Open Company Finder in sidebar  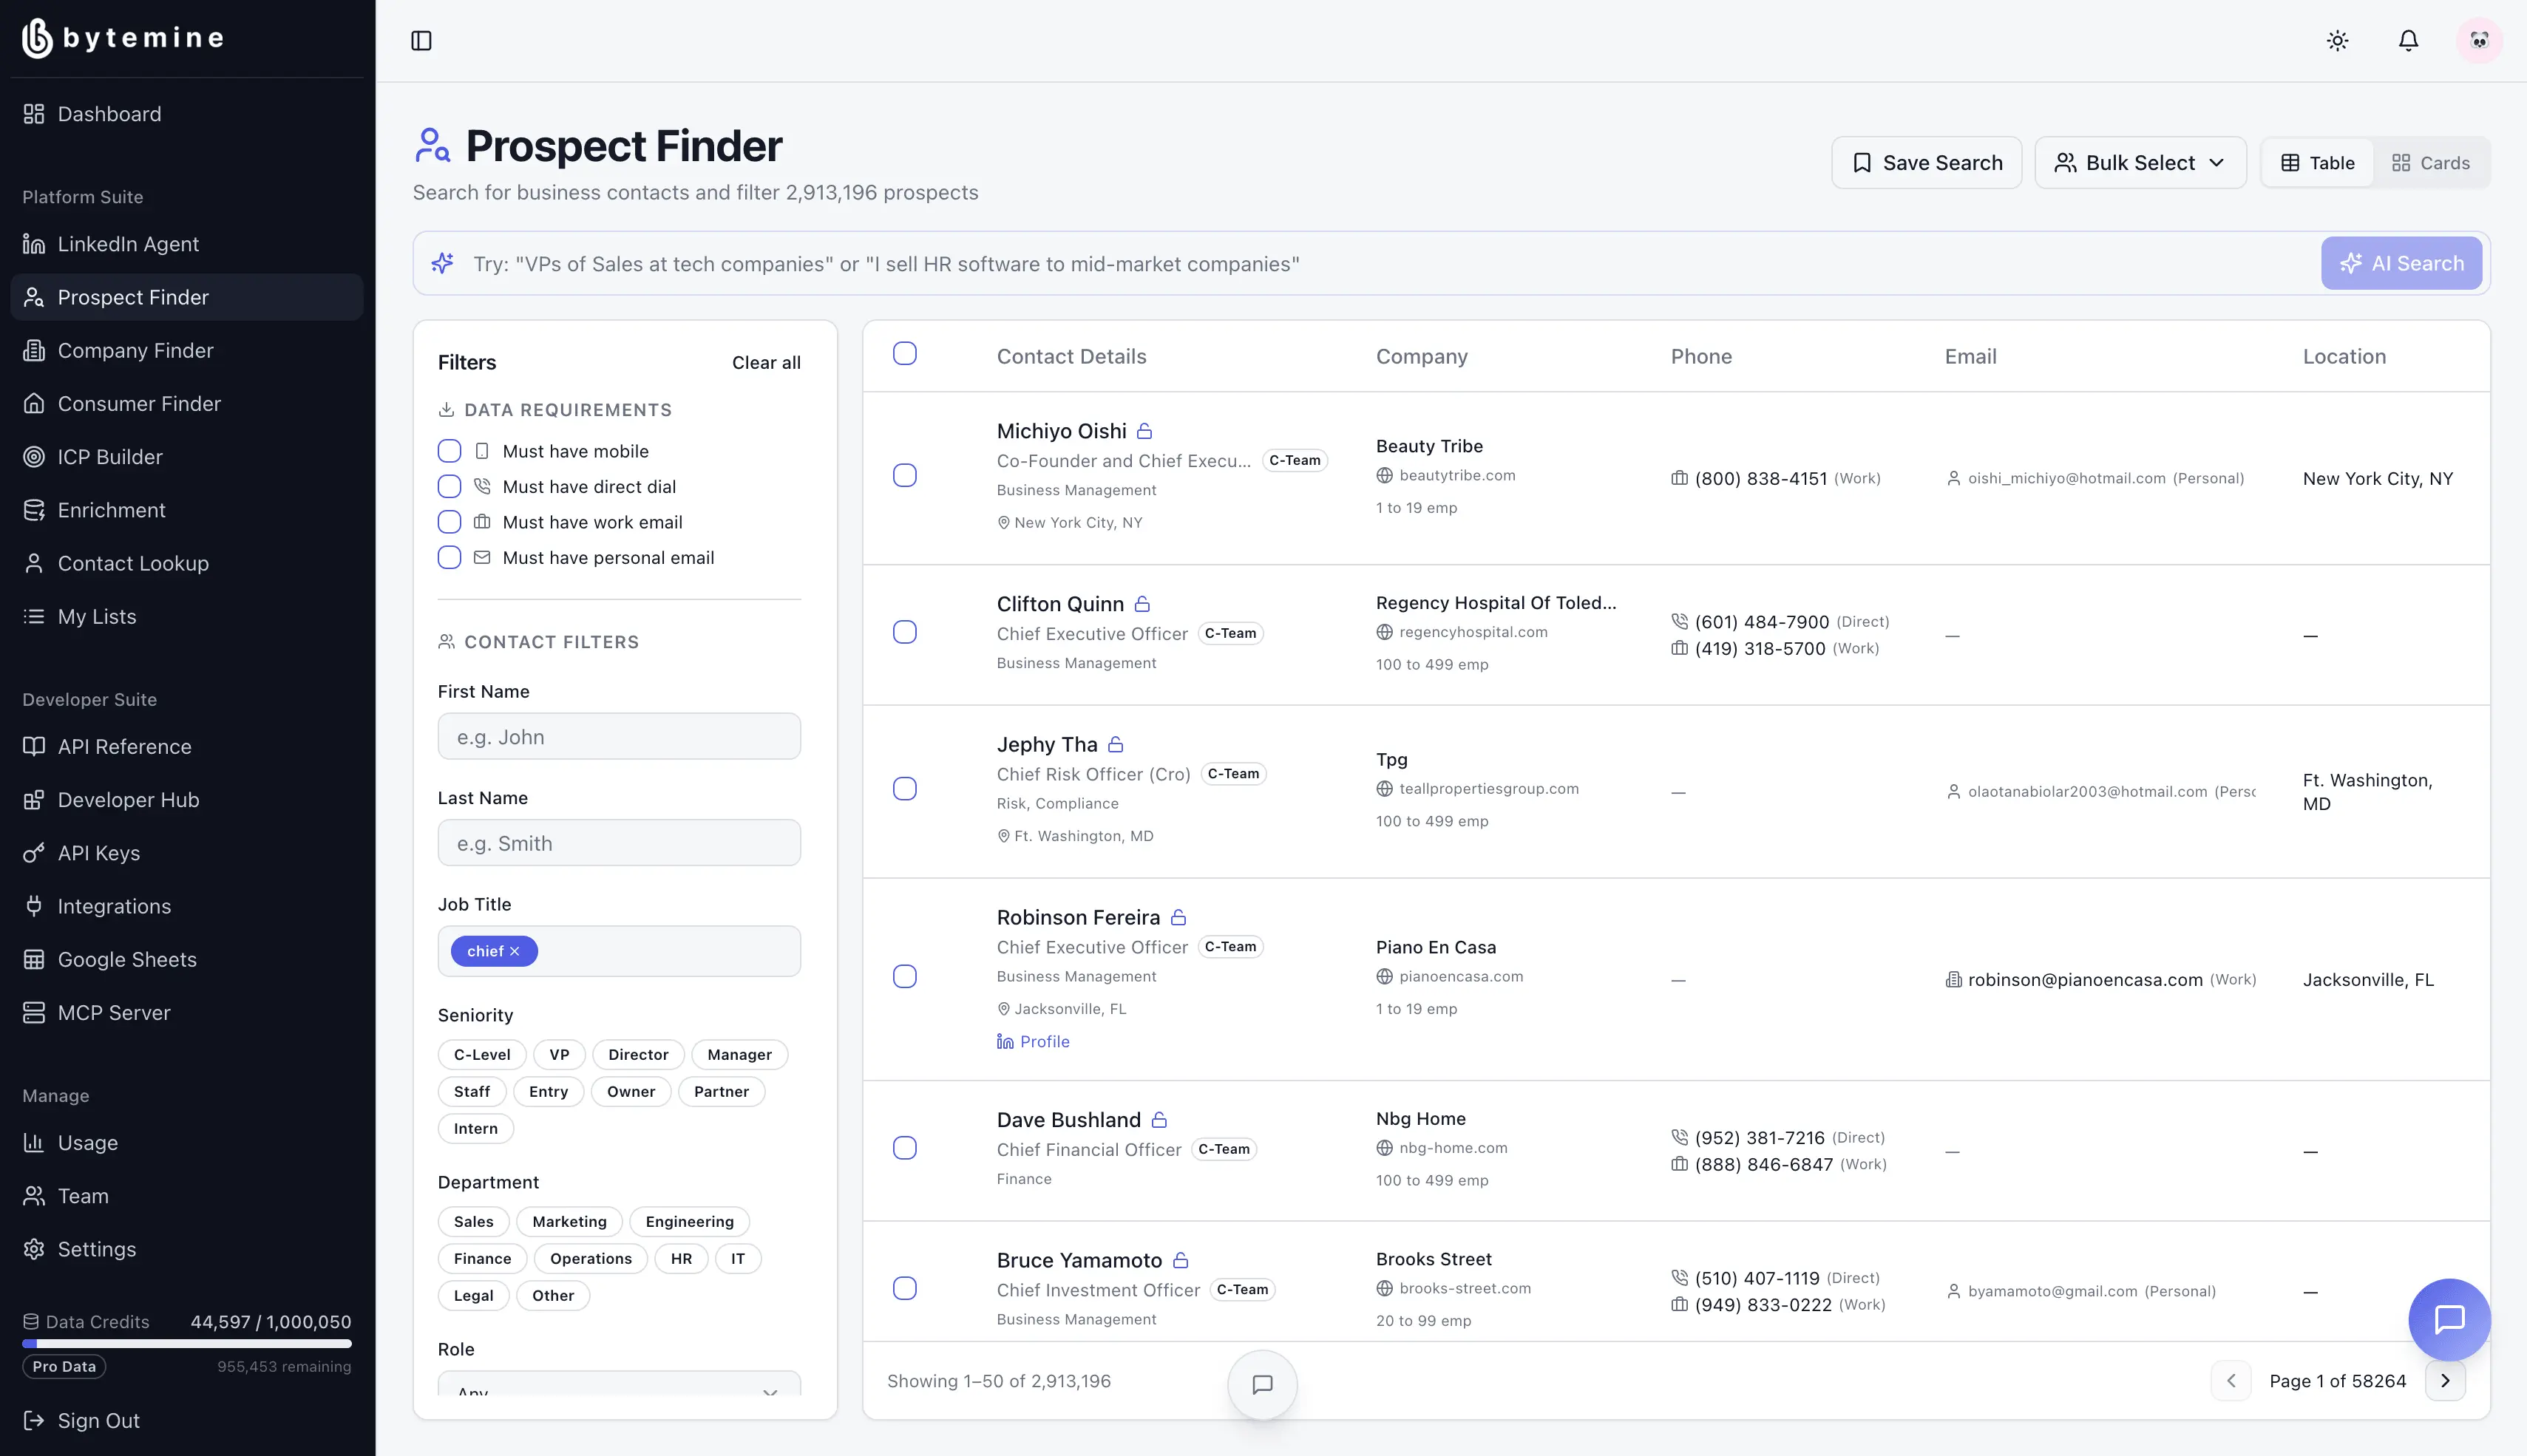[x=135, y=350]
